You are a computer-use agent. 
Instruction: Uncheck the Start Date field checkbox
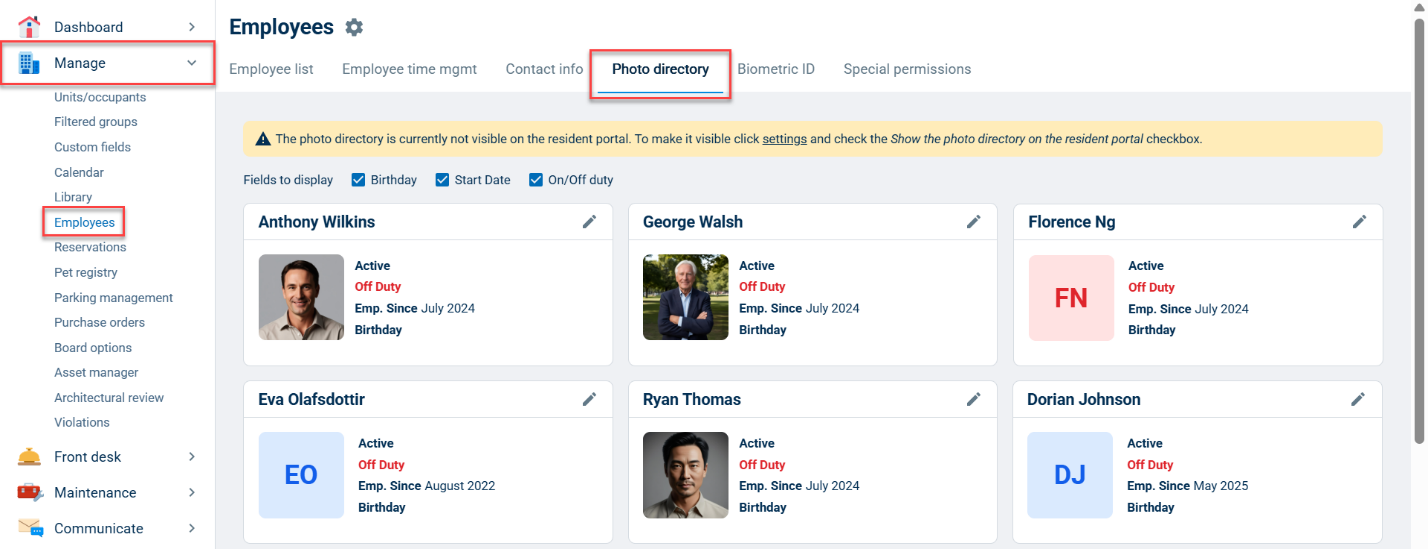pos(442,180)
